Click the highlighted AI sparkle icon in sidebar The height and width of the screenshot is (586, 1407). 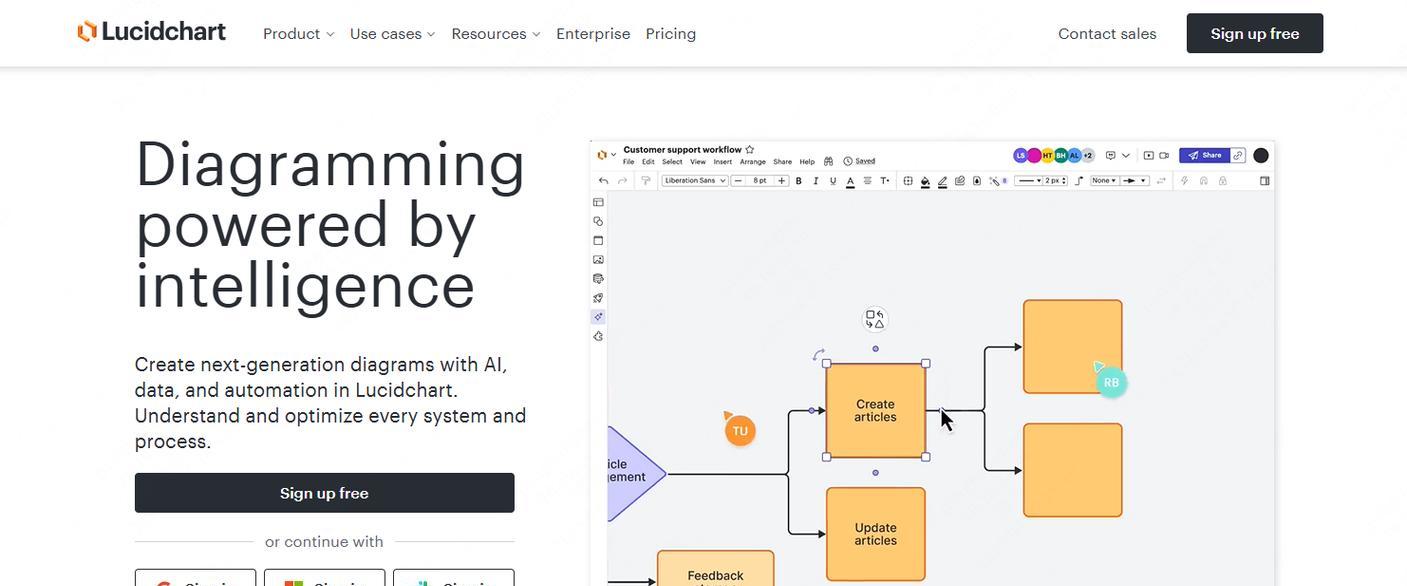598,317
